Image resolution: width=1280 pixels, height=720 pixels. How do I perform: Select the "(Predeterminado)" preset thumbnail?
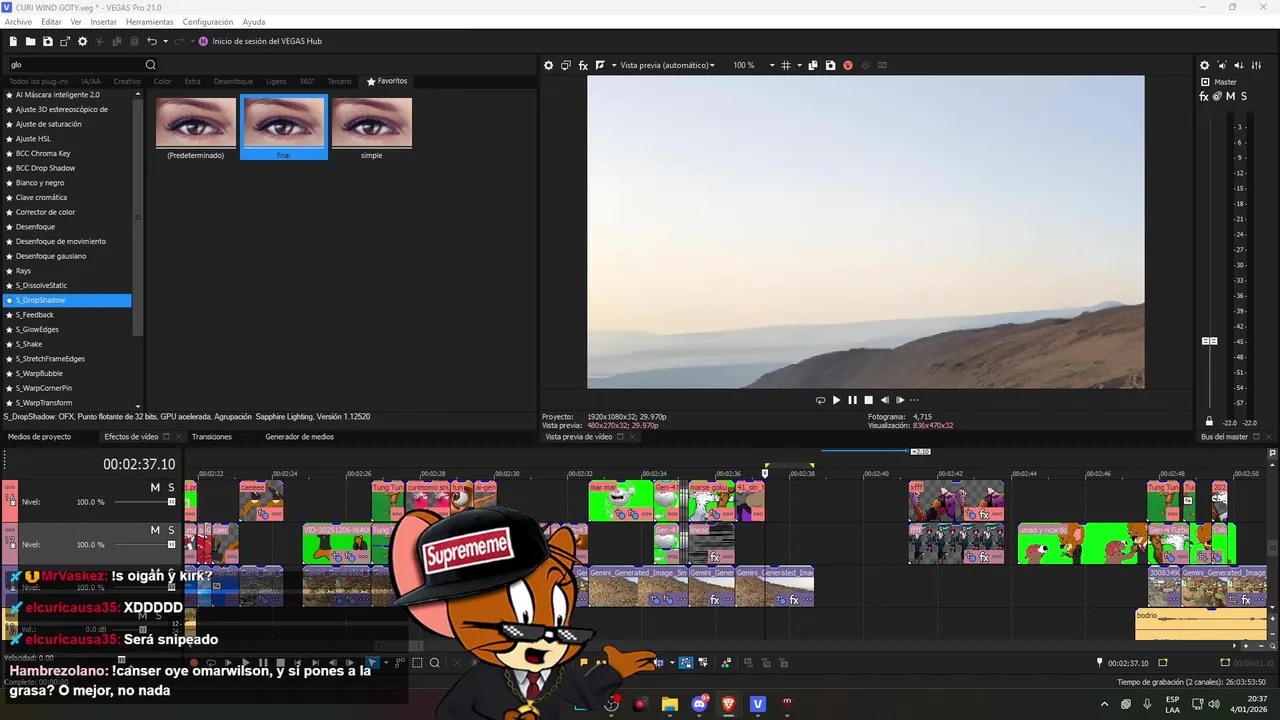tap(196, 127)
